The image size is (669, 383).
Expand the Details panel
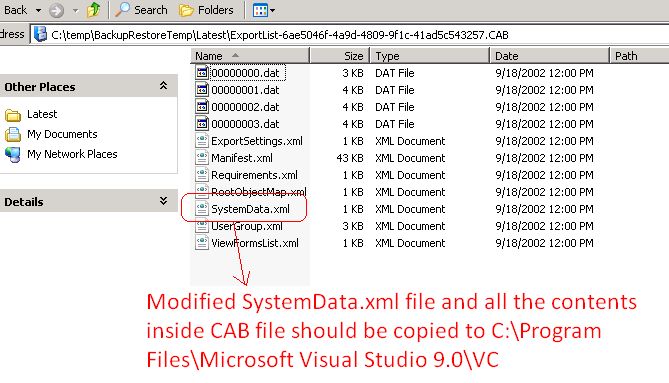(163, 201)
